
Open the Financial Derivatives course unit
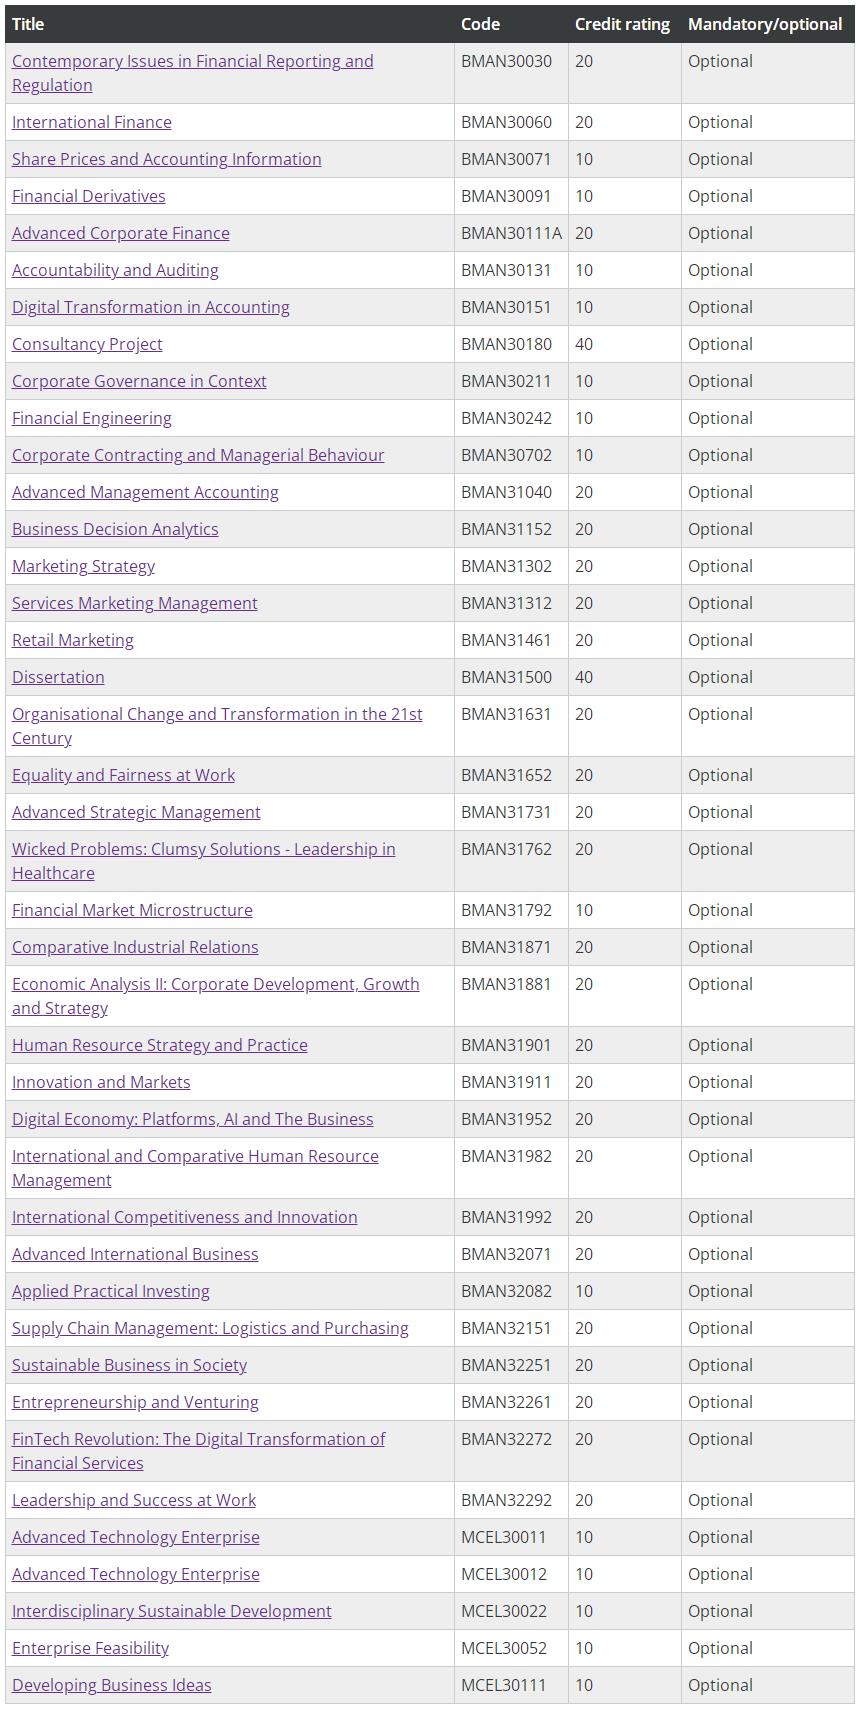tap(89, 196)
